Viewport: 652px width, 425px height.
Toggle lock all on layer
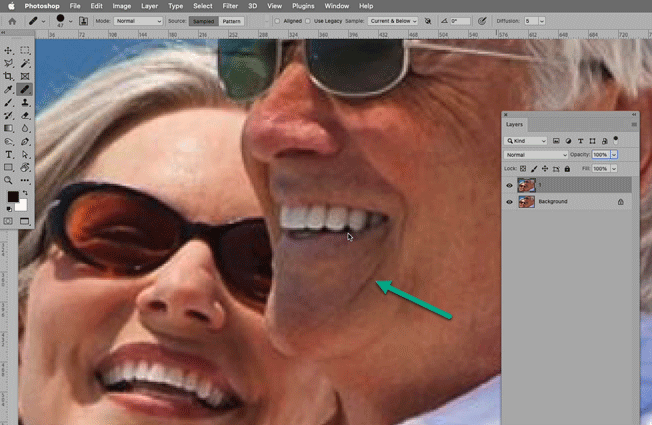coord(567,168)
